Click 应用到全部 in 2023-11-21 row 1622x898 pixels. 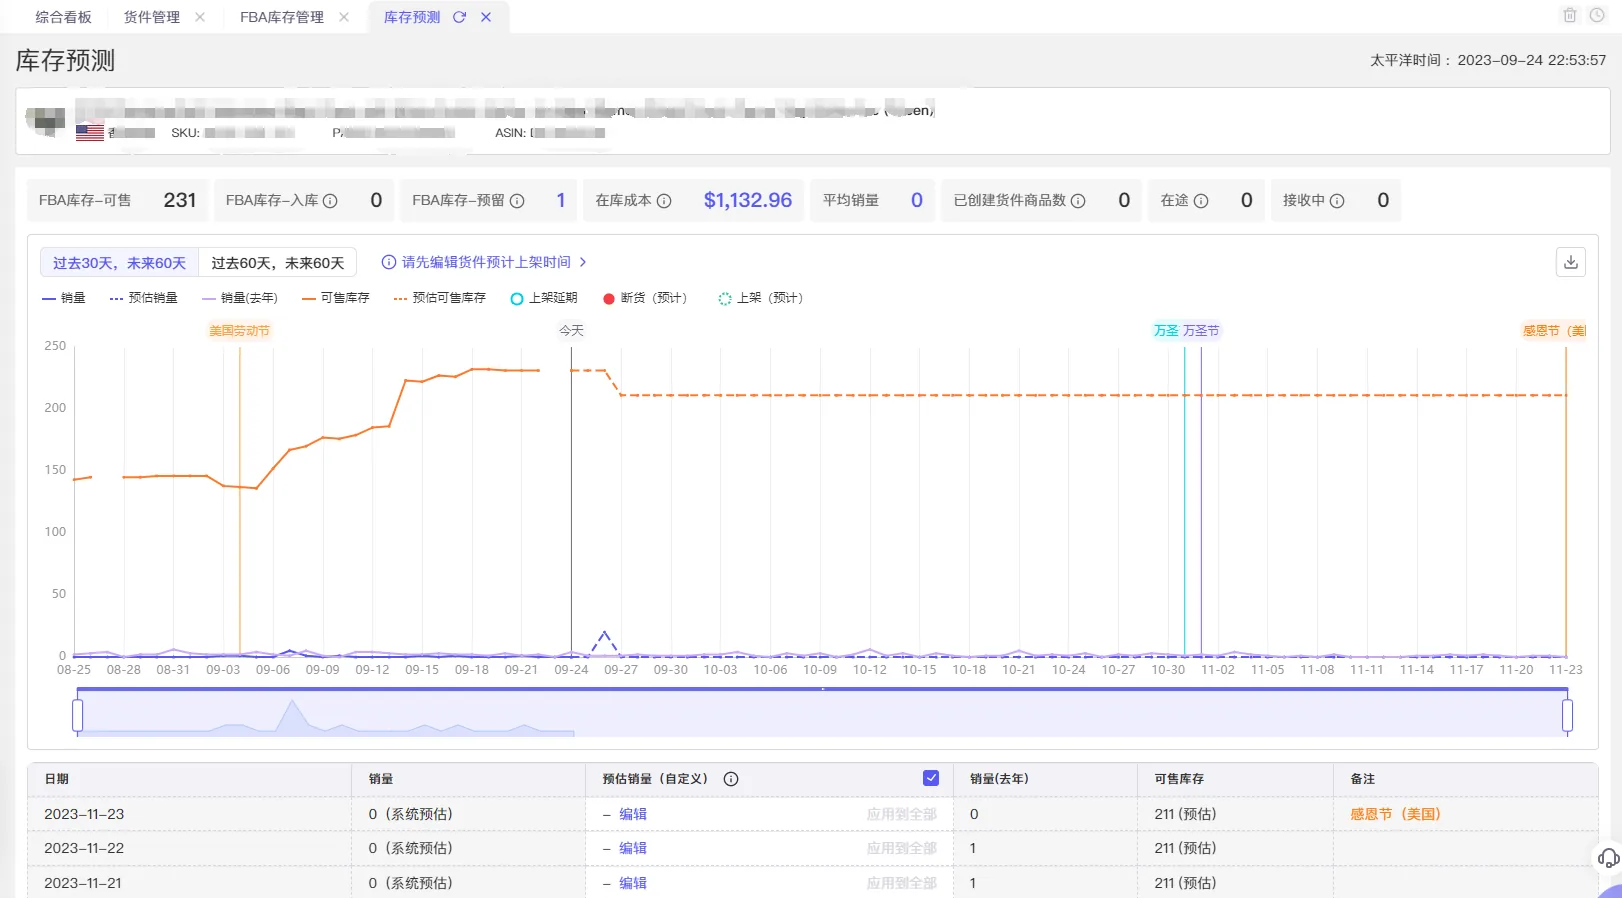[x=902, y=883]
